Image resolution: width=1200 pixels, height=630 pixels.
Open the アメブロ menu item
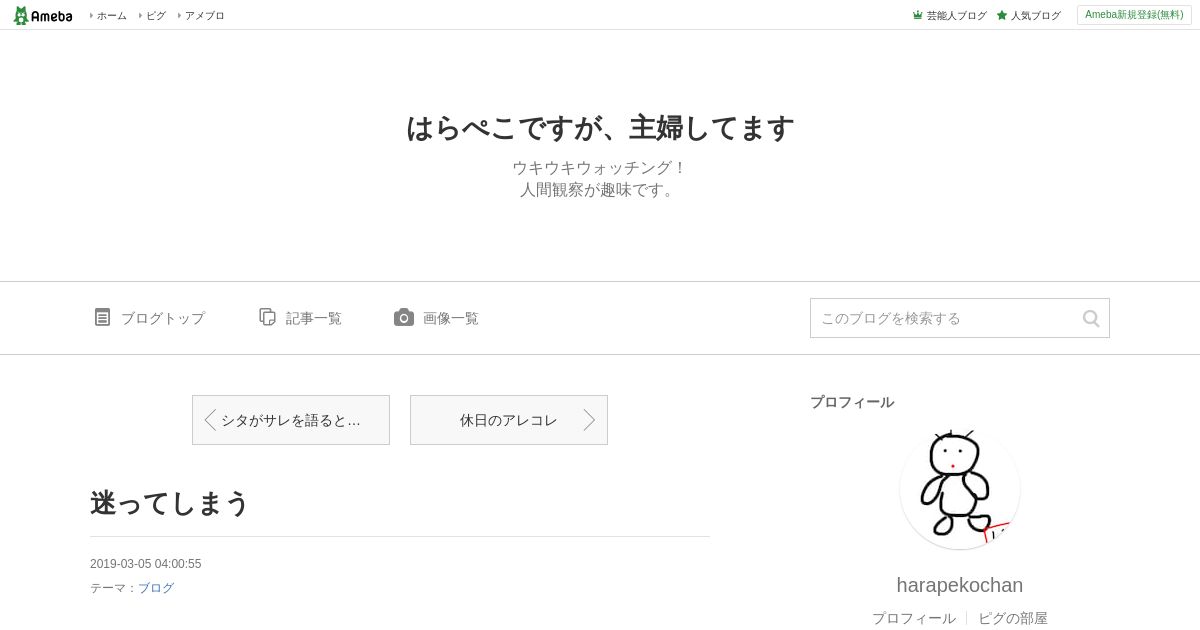(x=204, y=15)
